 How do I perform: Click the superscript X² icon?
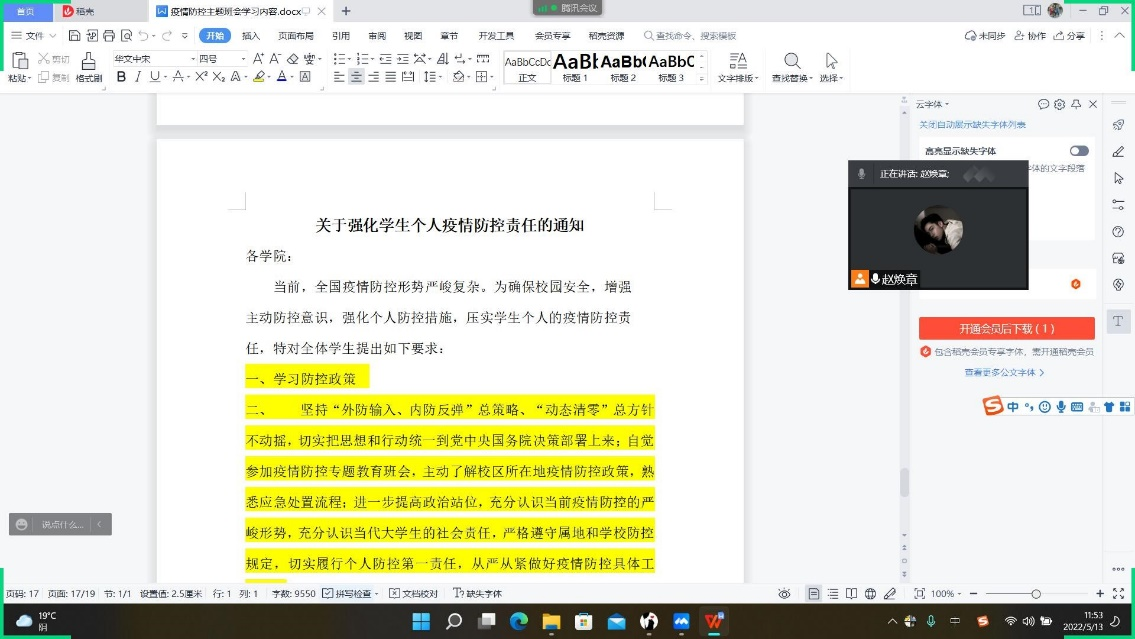pyautogui.click(x=202, y=77)
